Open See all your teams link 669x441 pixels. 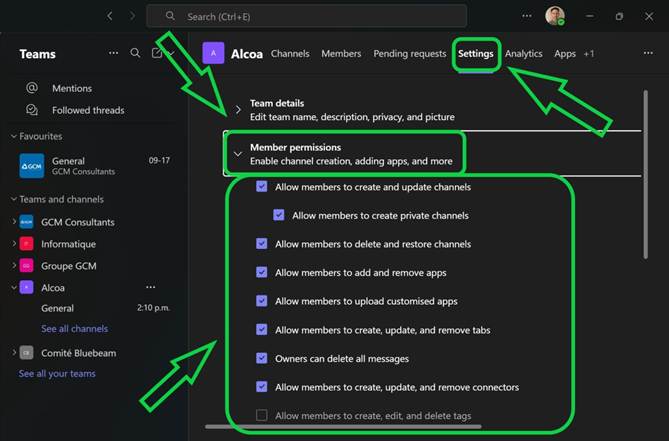(57, 374)
